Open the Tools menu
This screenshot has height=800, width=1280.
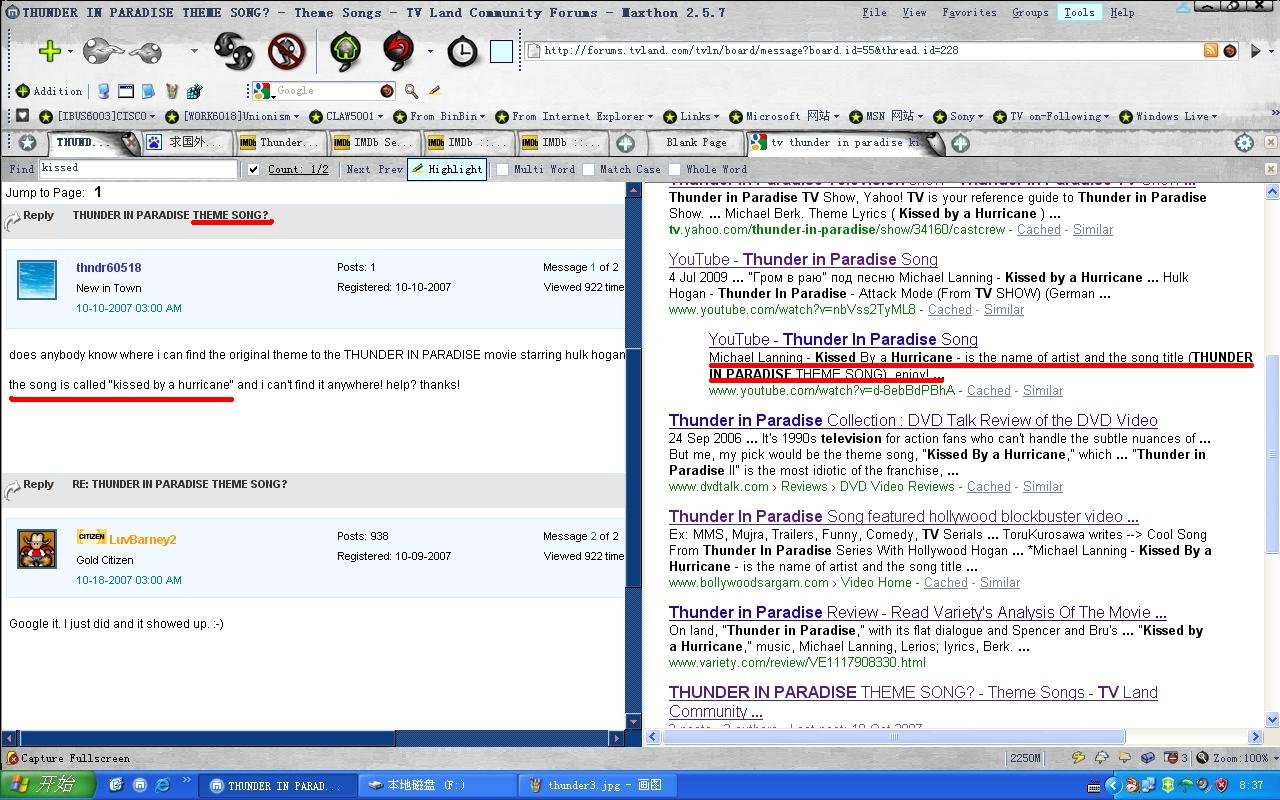[x=1078, y=13]
